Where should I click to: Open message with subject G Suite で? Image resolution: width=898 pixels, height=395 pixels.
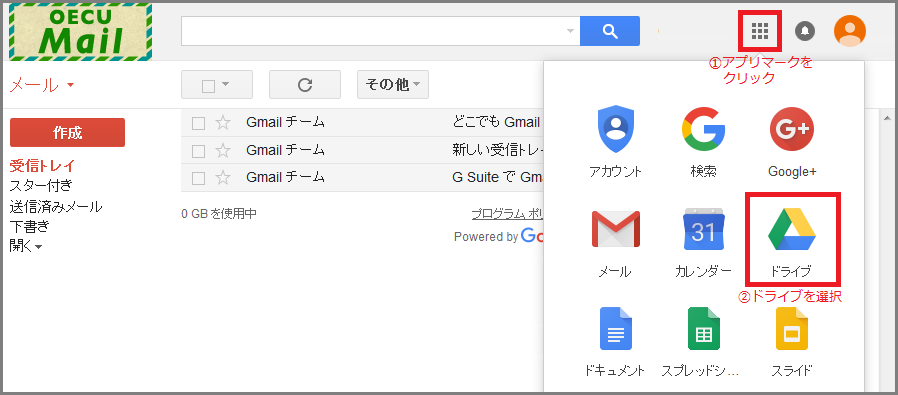pyautogui.click(x=497, y=178)
